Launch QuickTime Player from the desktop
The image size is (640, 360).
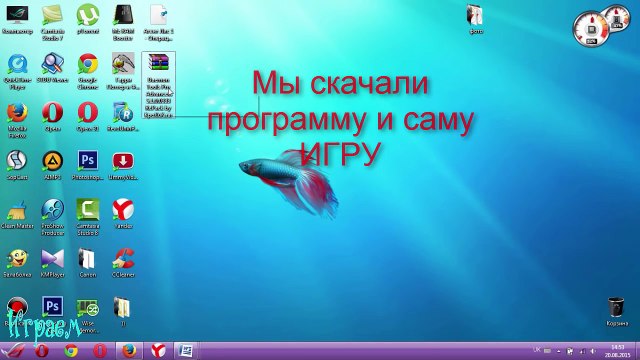click(x=17, y=71)
